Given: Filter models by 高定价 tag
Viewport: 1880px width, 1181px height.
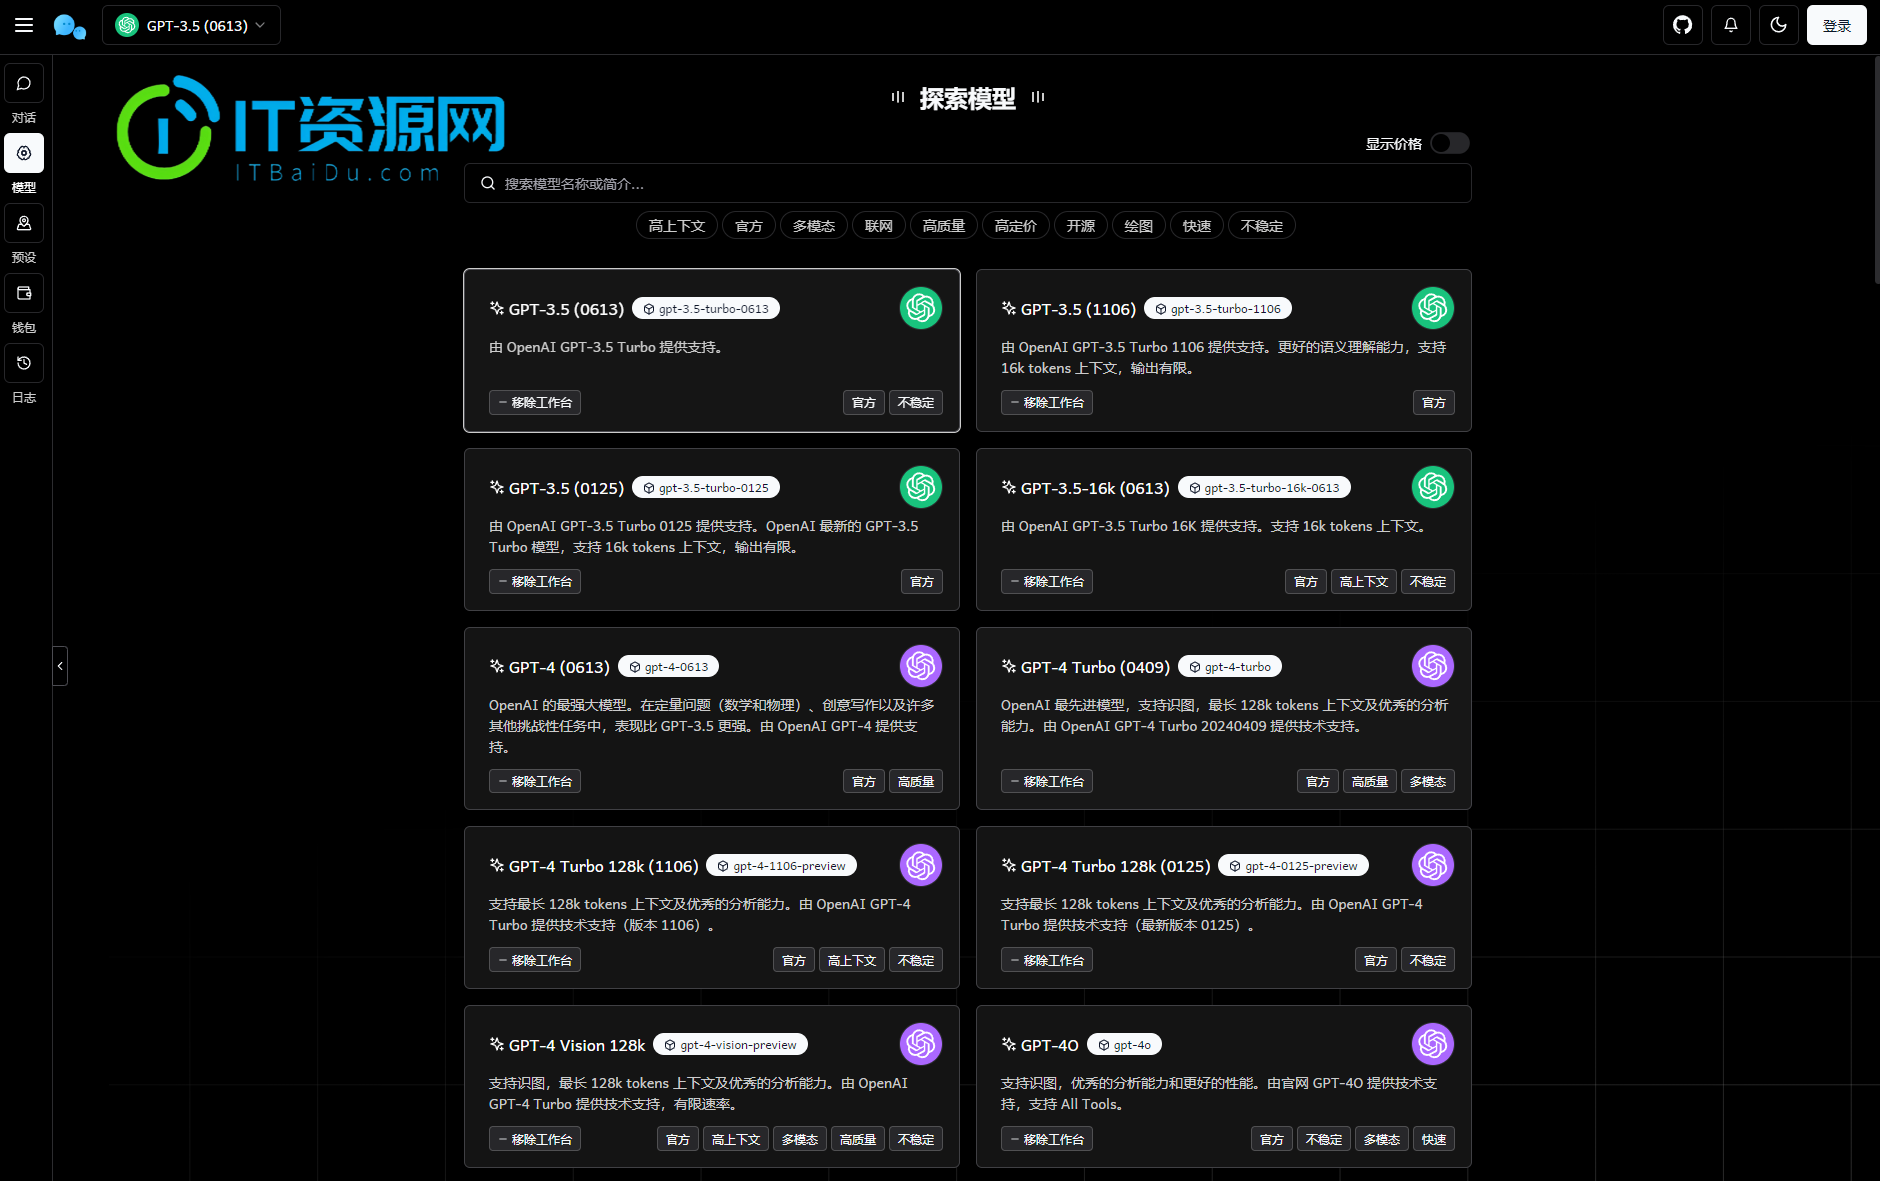Looking at the screenshot, I should [1016, 226].
